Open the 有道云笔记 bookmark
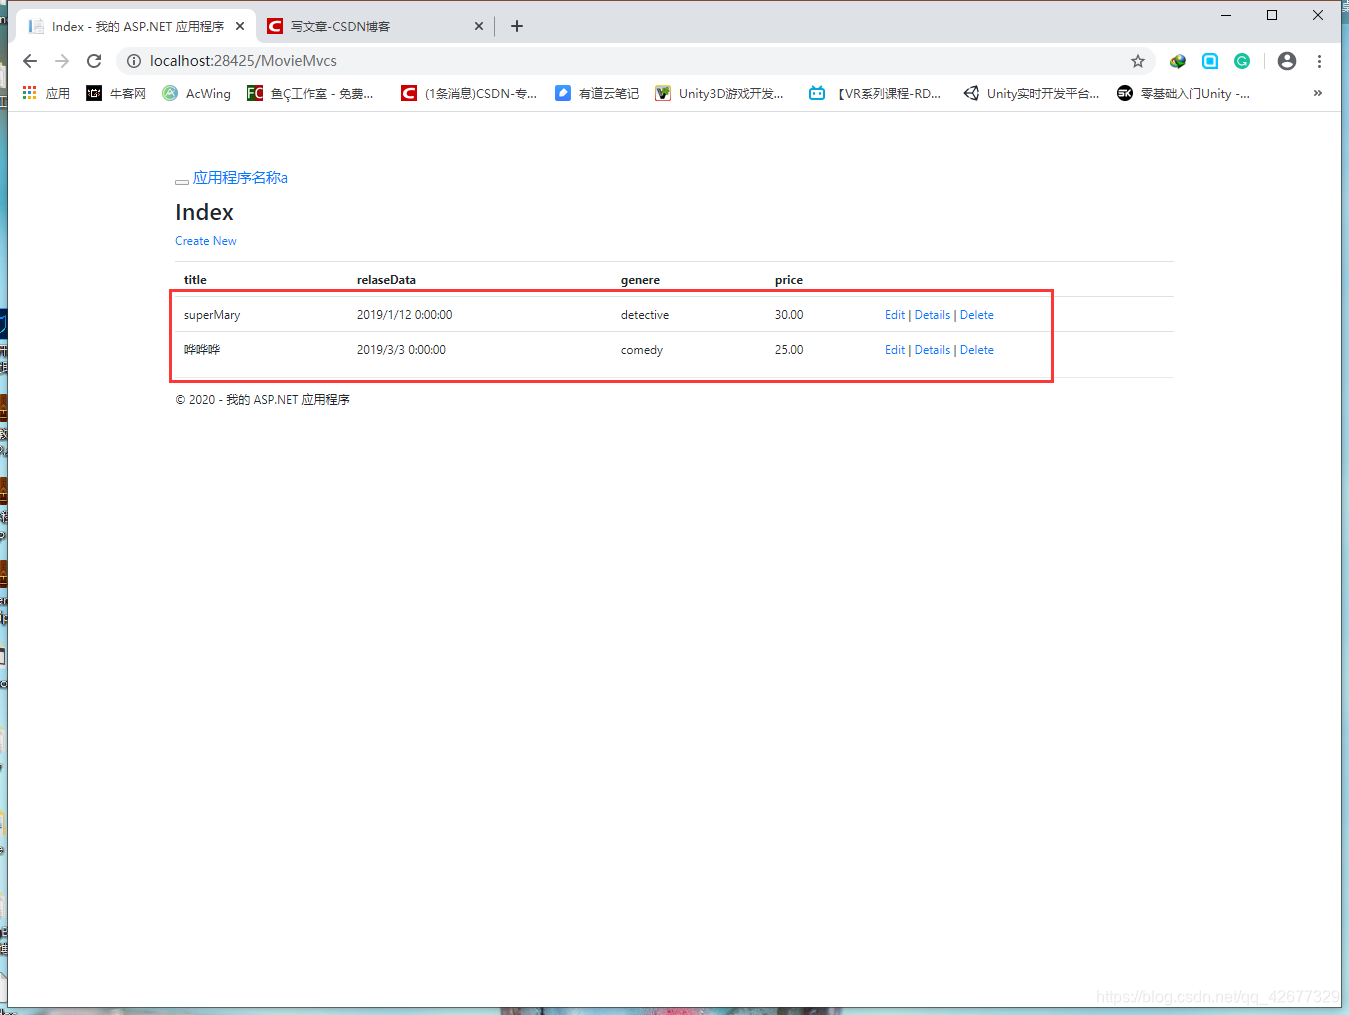 597,93
